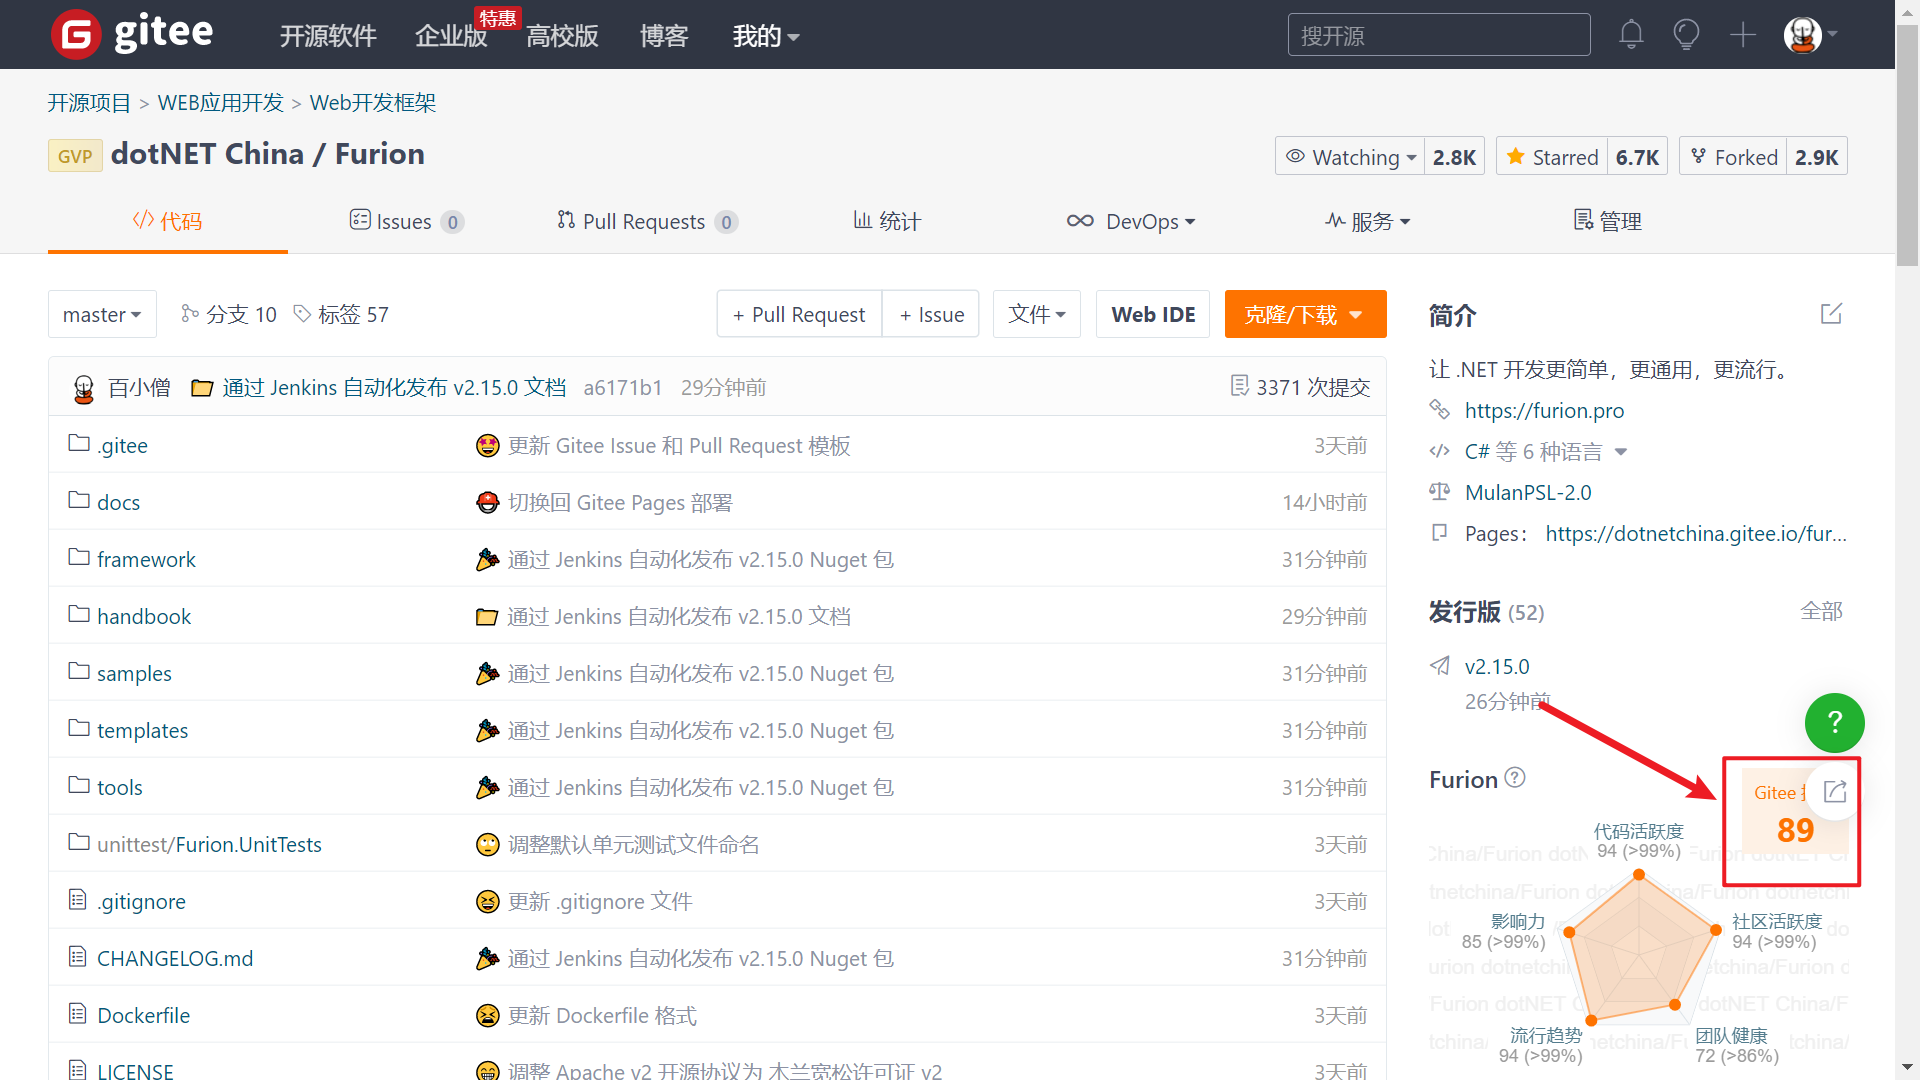Viewport: 1920px width, 1080px height.
Task: Open the notifications bell
Action: tap(1631, 35)
